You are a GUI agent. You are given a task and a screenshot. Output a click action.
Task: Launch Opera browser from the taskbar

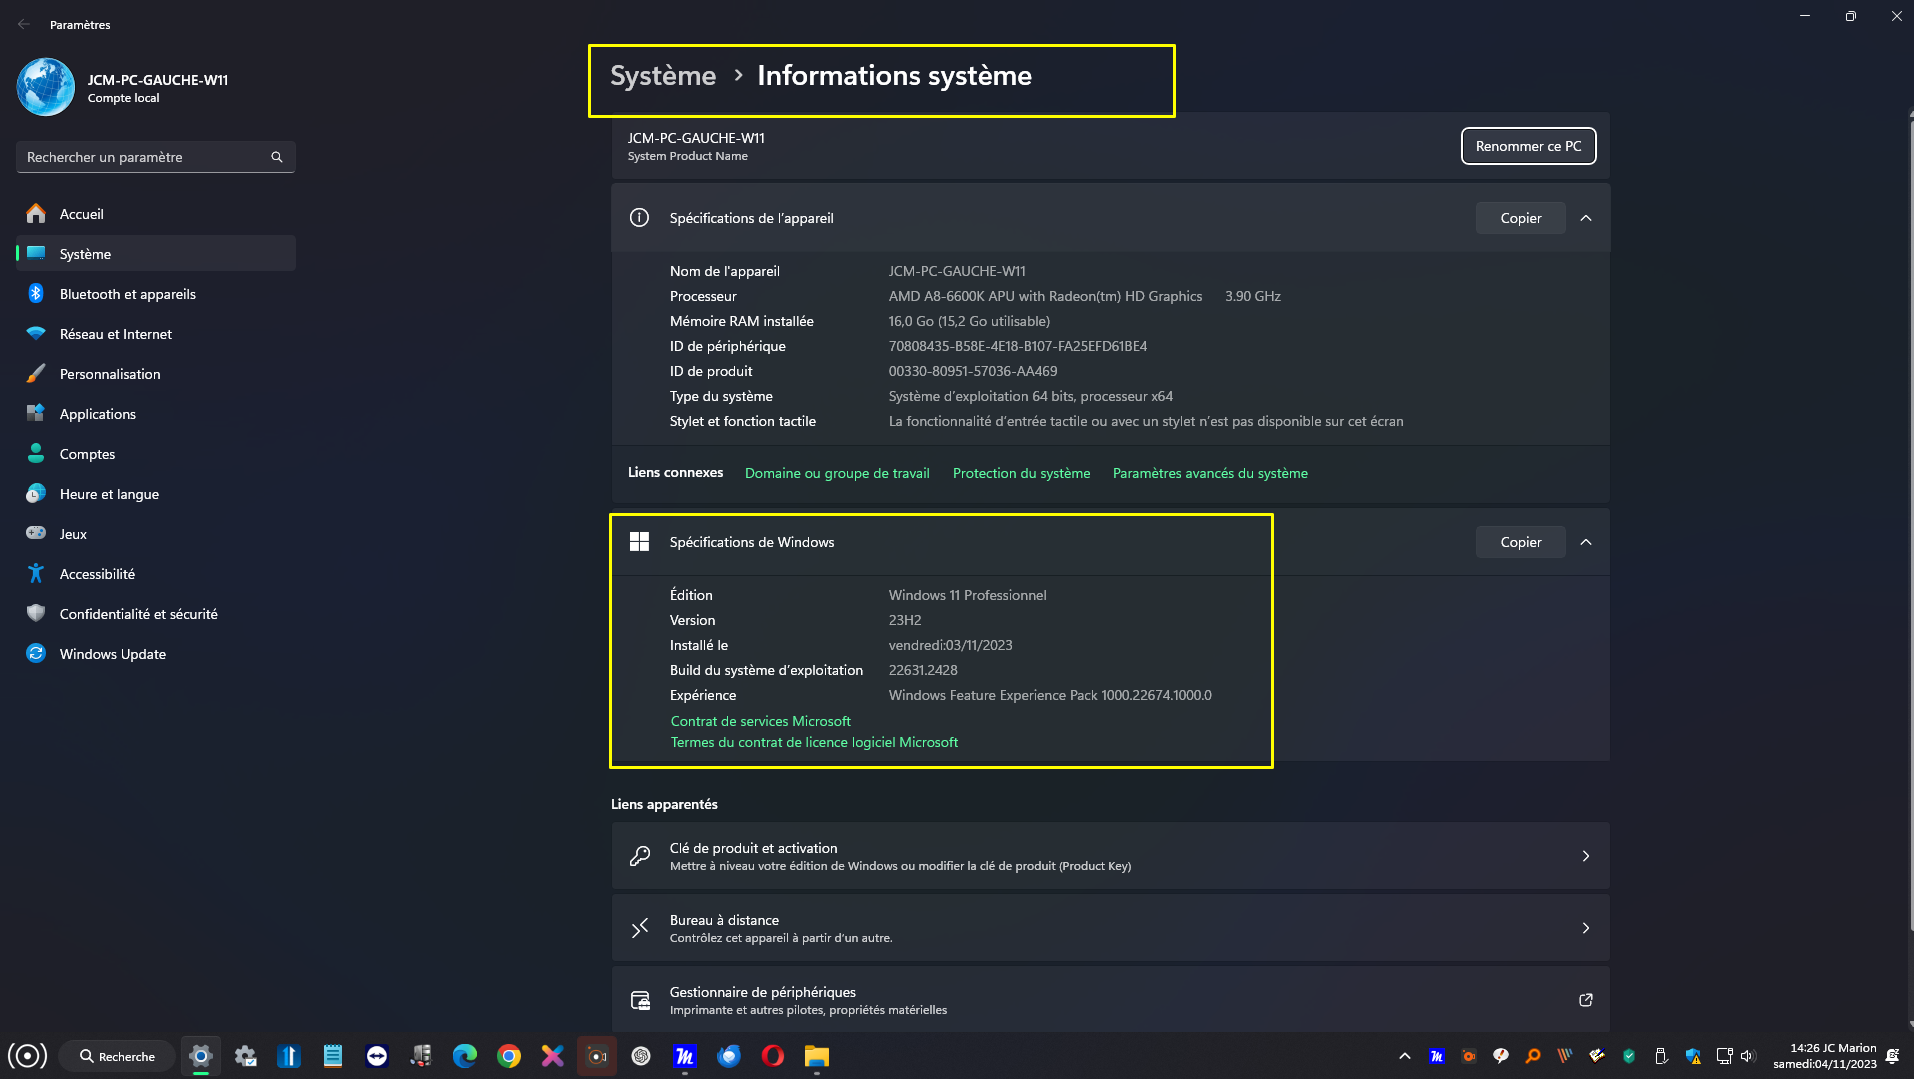tap(773, 1056)
